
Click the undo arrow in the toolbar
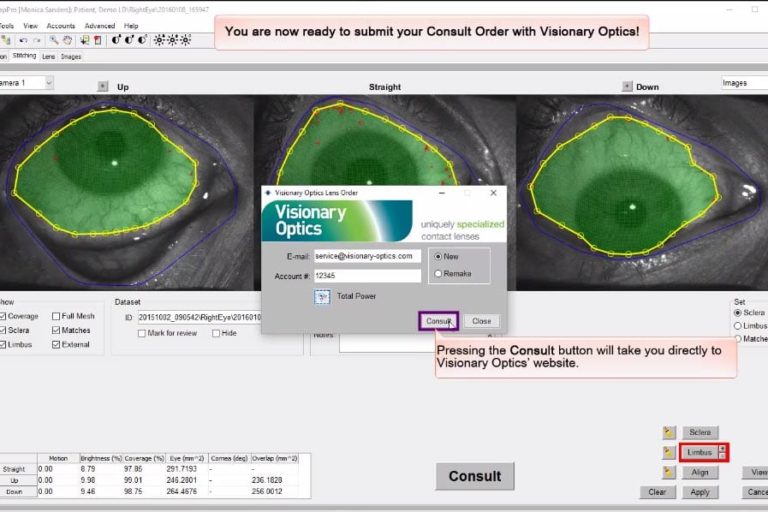(22, 40)
